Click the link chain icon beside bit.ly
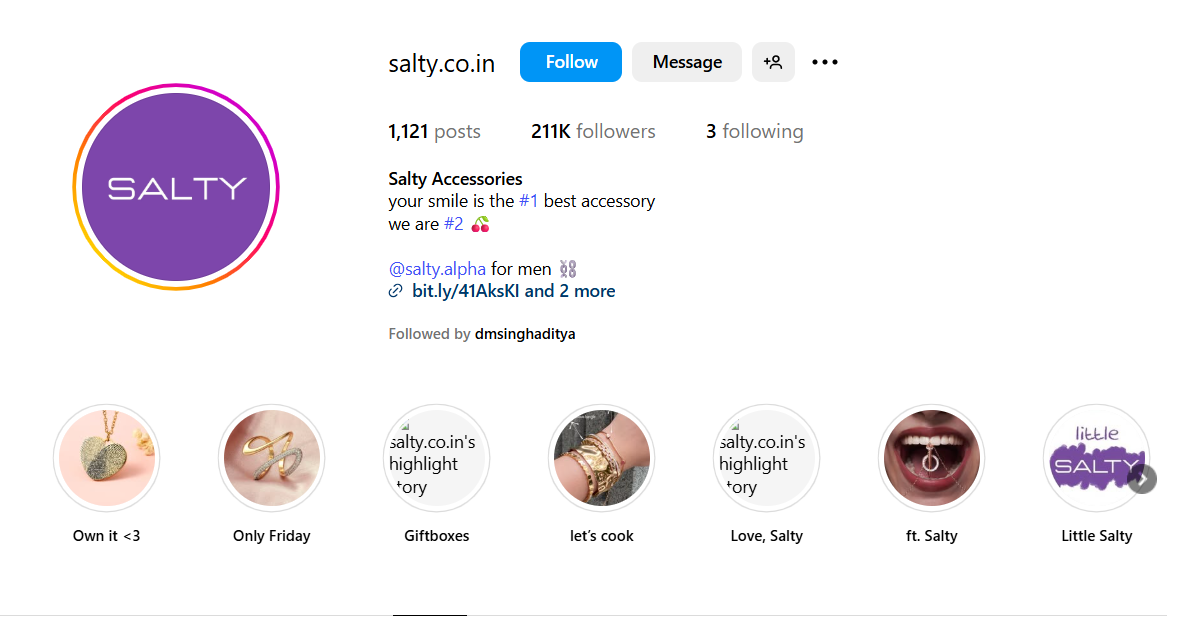 tap(396, 291)
